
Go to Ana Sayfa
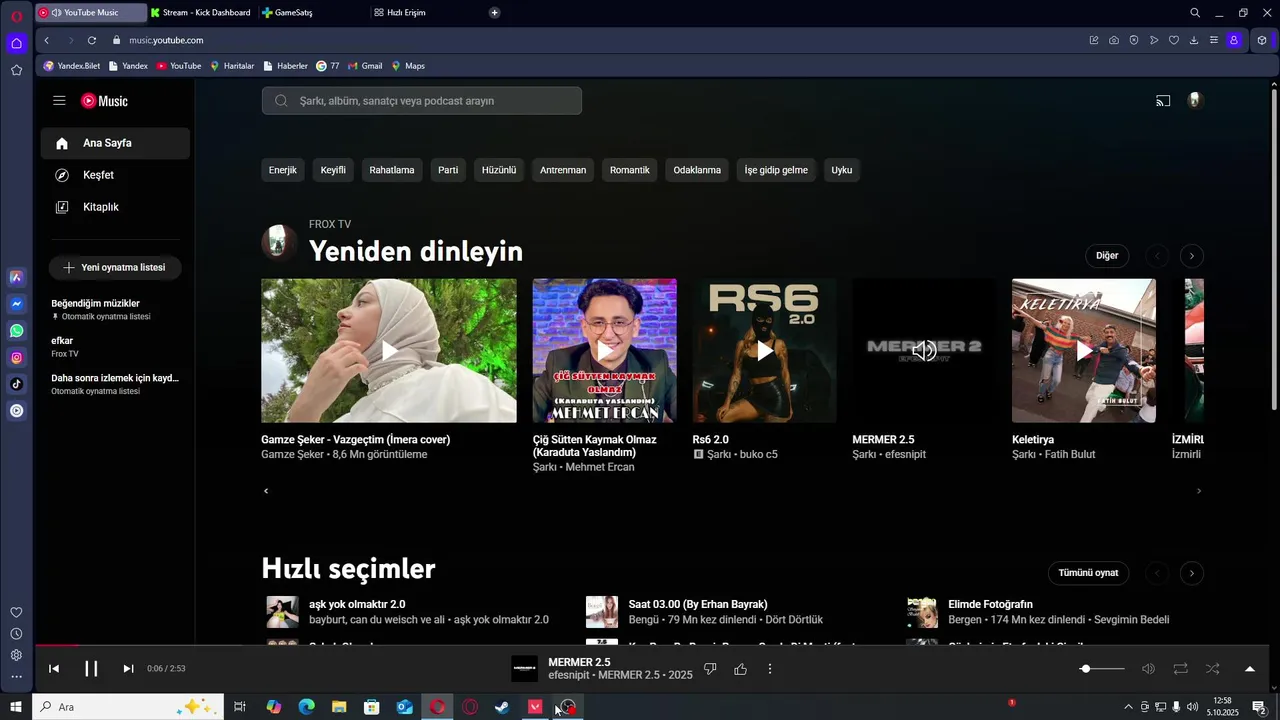[115, 143]
